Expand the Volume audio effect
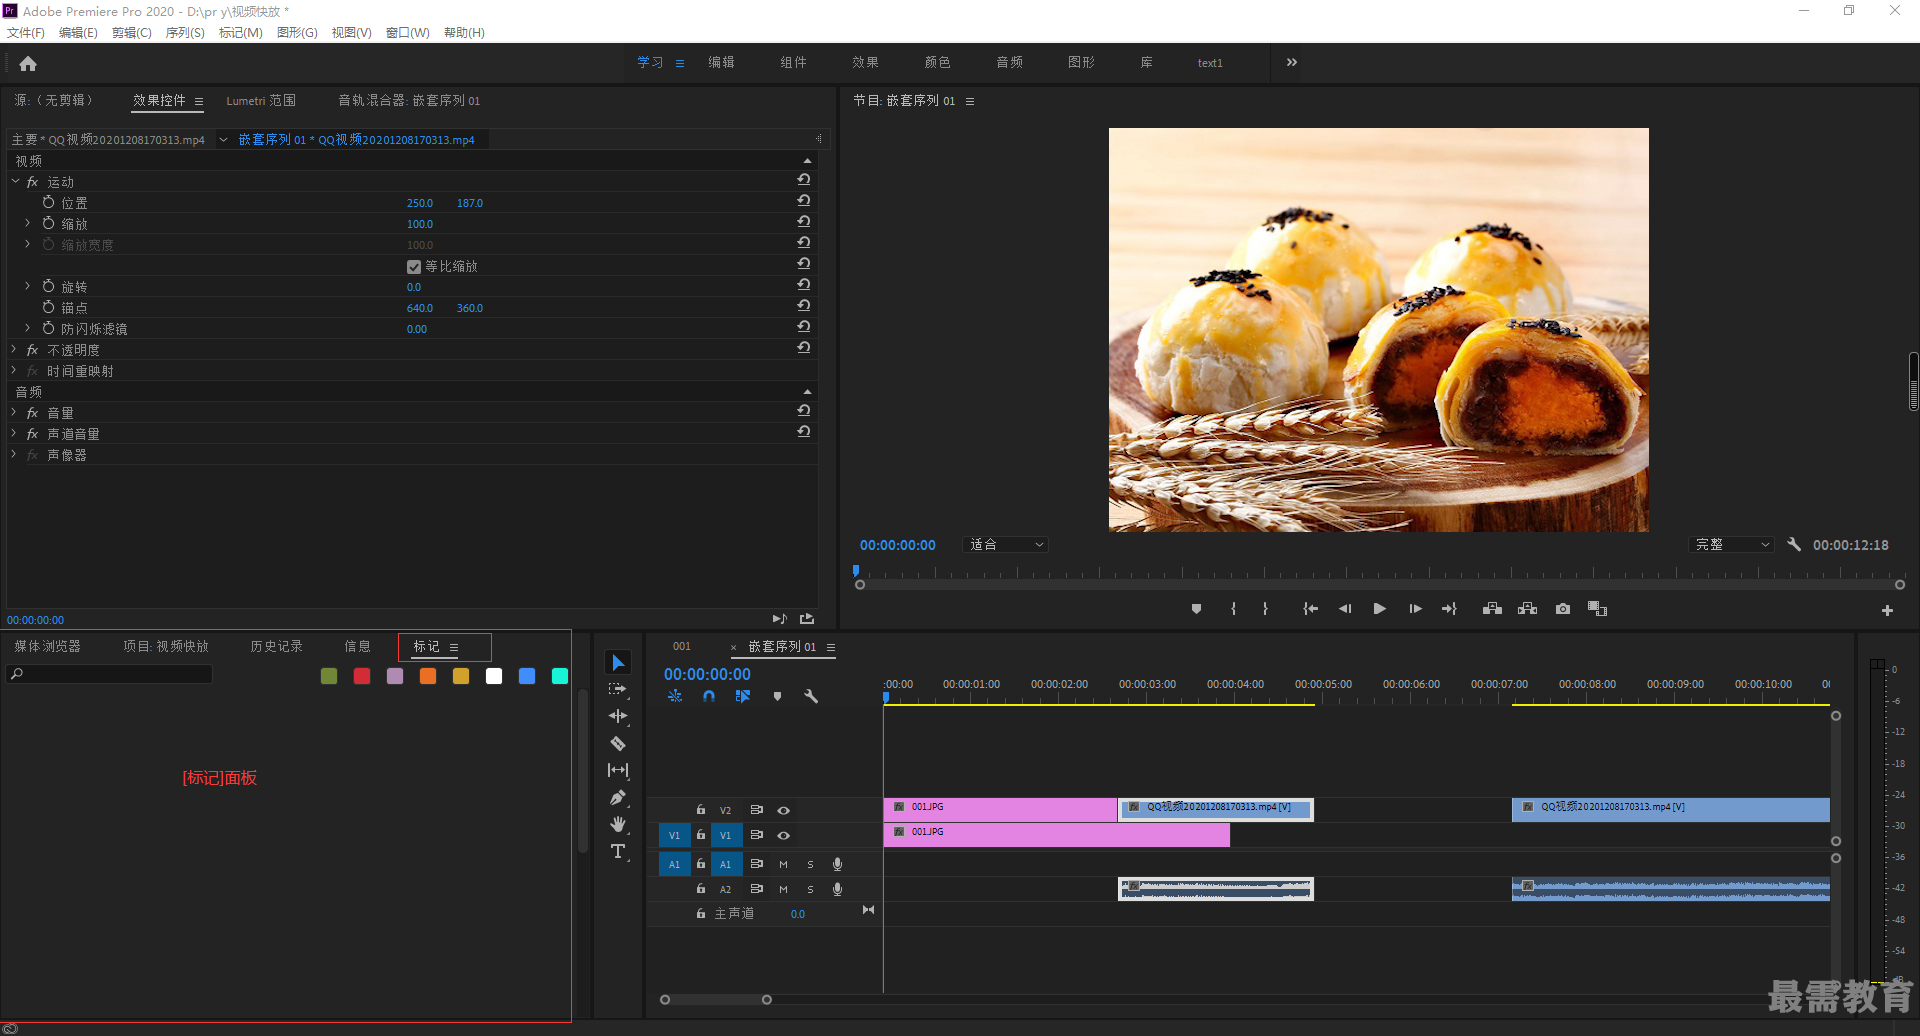This screenshot has width=1920, height=1036. pyautogui.click(x=14, y=412)
